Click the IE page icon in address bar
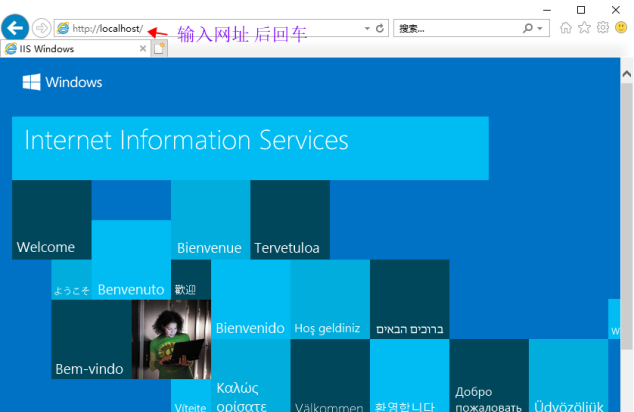634x412 pixels. click(63, 28)
